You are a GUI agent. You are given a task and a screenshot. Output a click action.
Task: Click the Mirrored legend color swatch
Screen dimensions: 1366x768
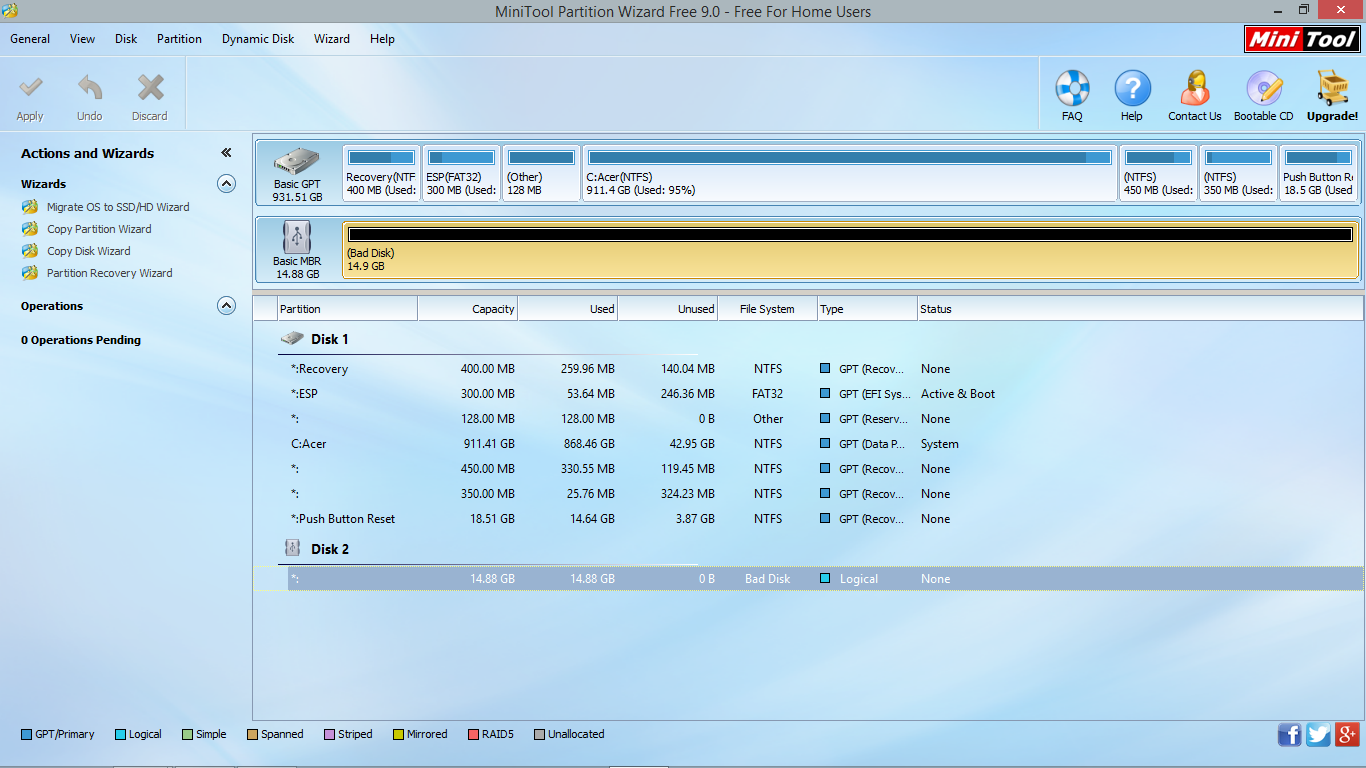tap(398, 734)
